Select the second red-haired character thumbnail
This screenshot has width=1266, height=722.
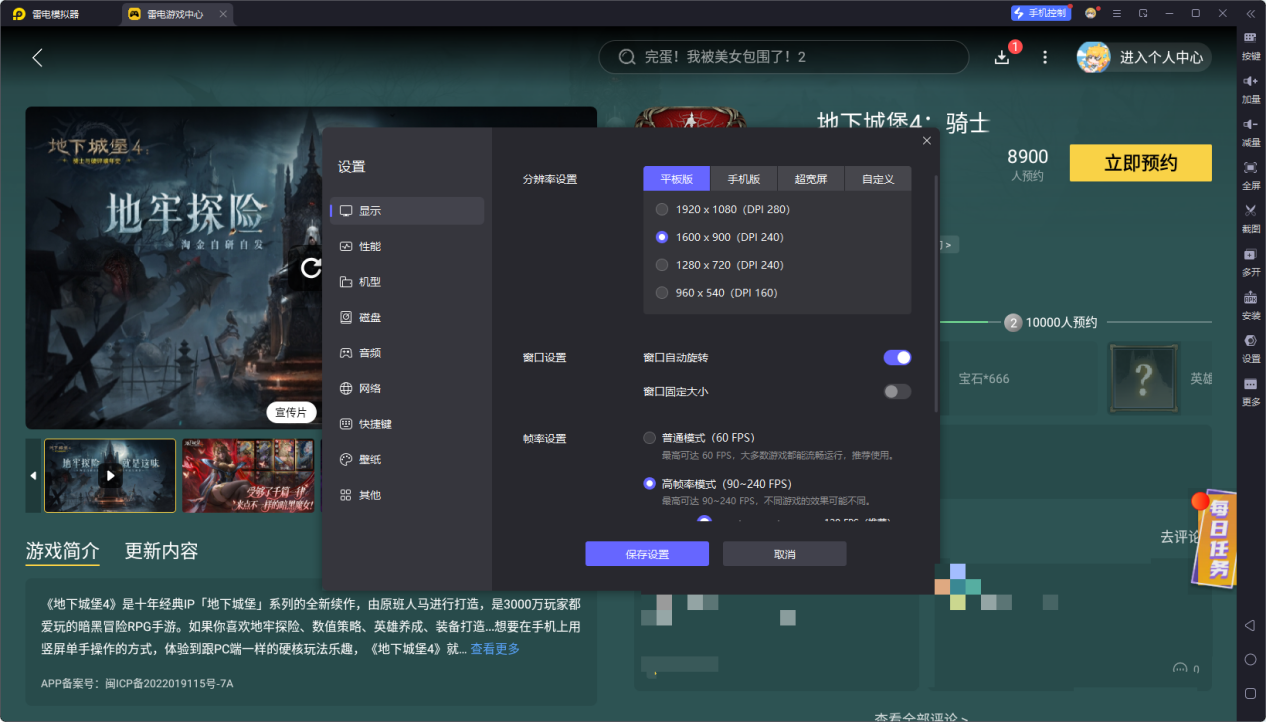(248, 476)
